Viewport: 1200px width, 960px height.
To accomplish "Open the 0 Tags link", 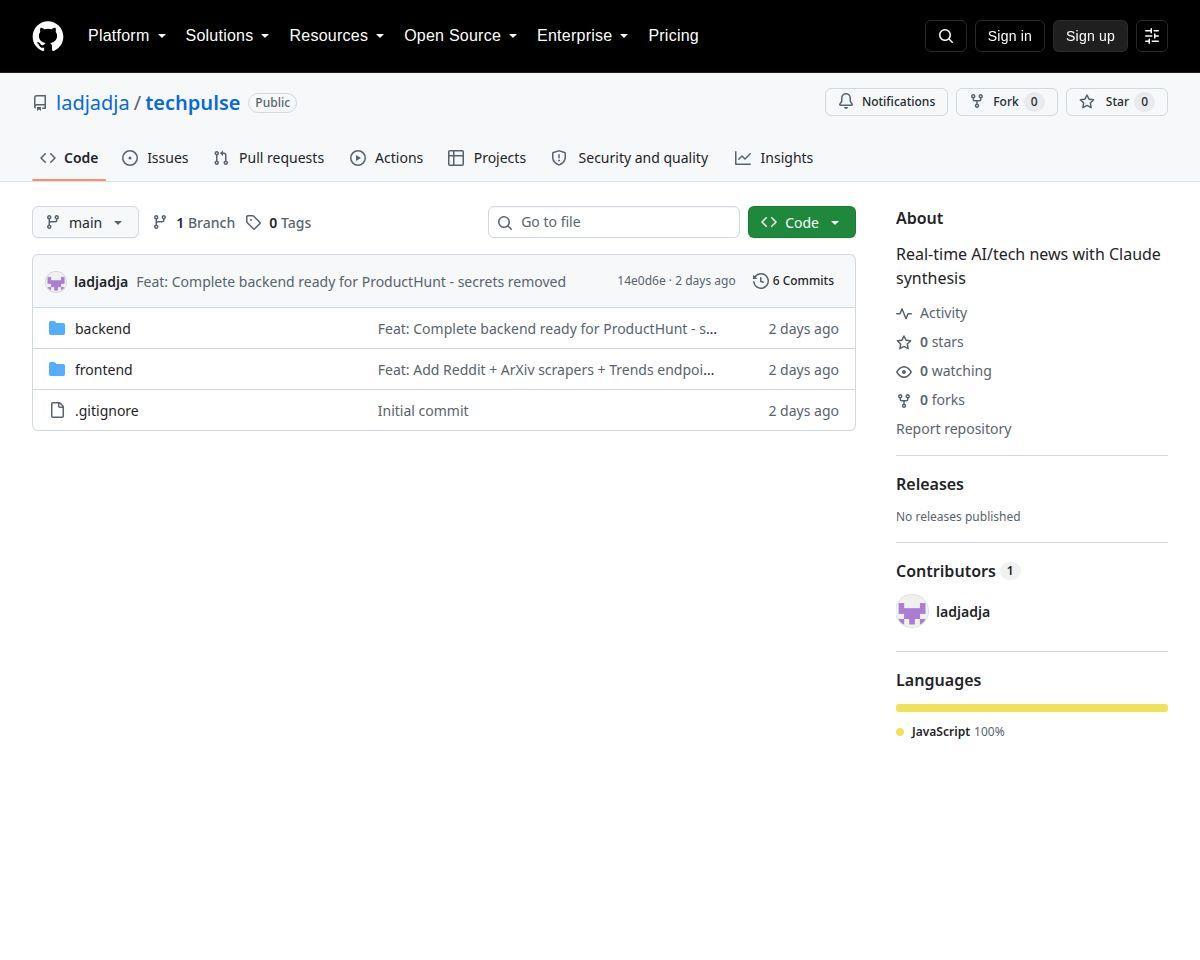I will 279,223.
